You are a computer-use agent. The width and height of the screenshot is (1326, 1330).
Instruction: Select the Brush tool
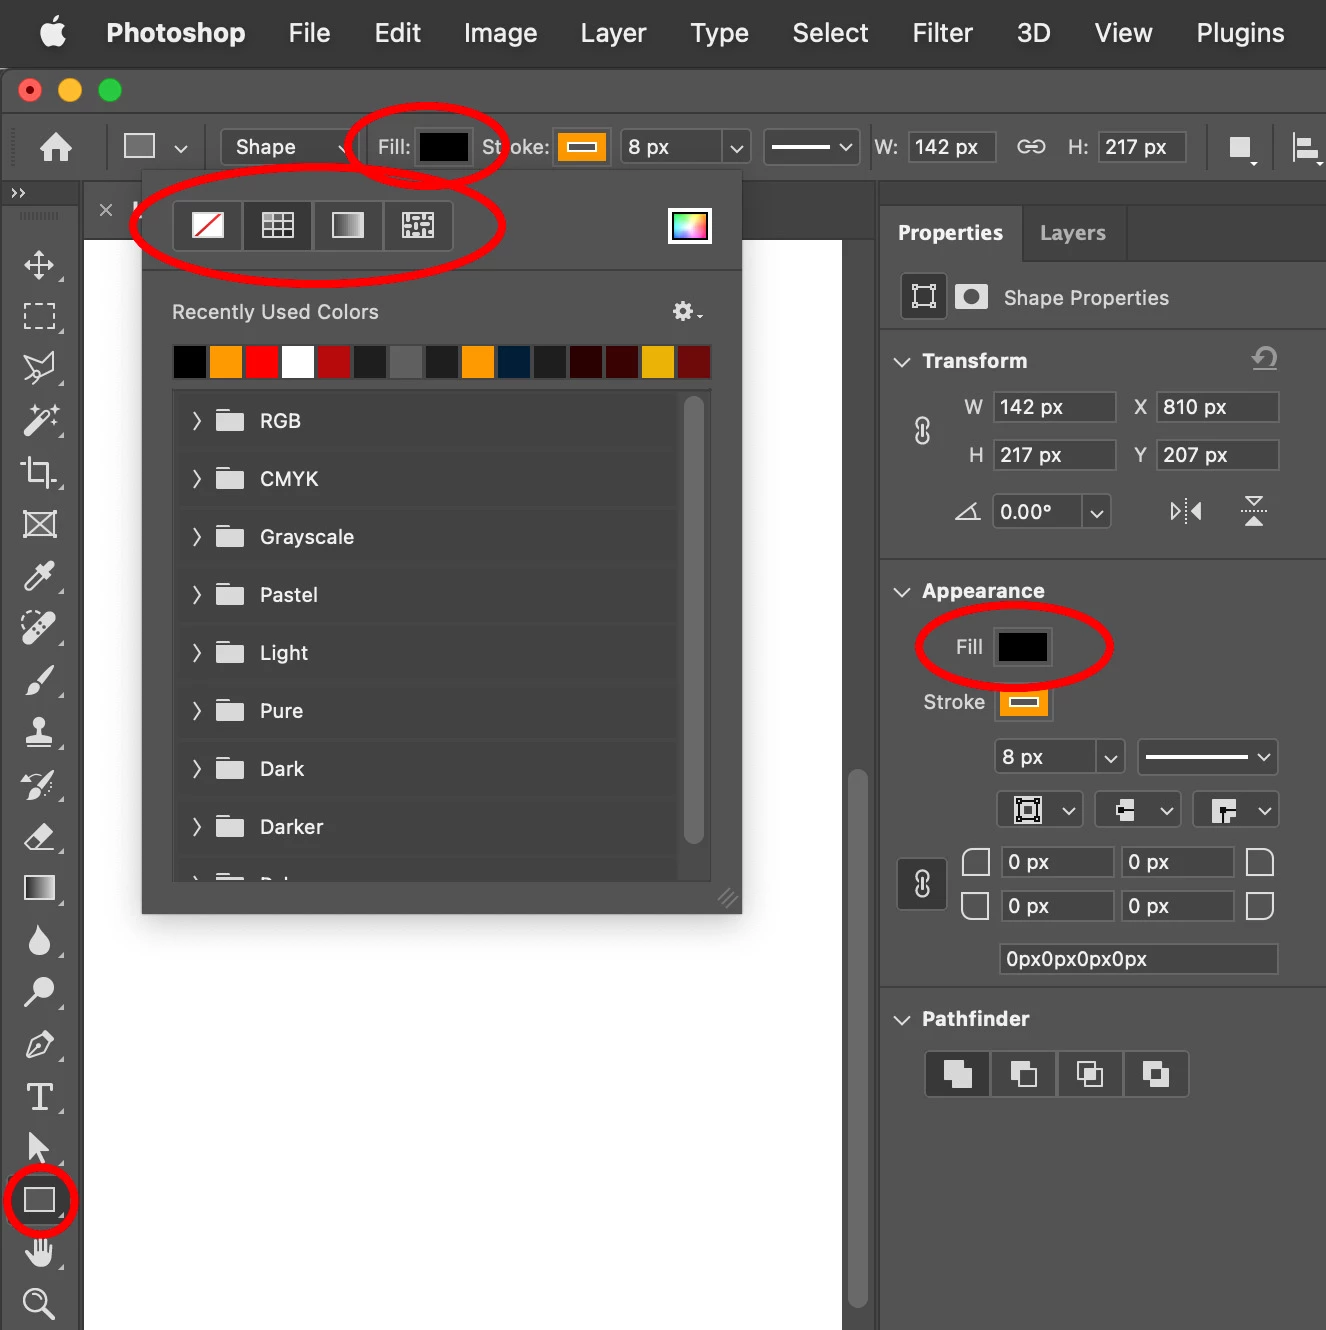coord(39,680)
